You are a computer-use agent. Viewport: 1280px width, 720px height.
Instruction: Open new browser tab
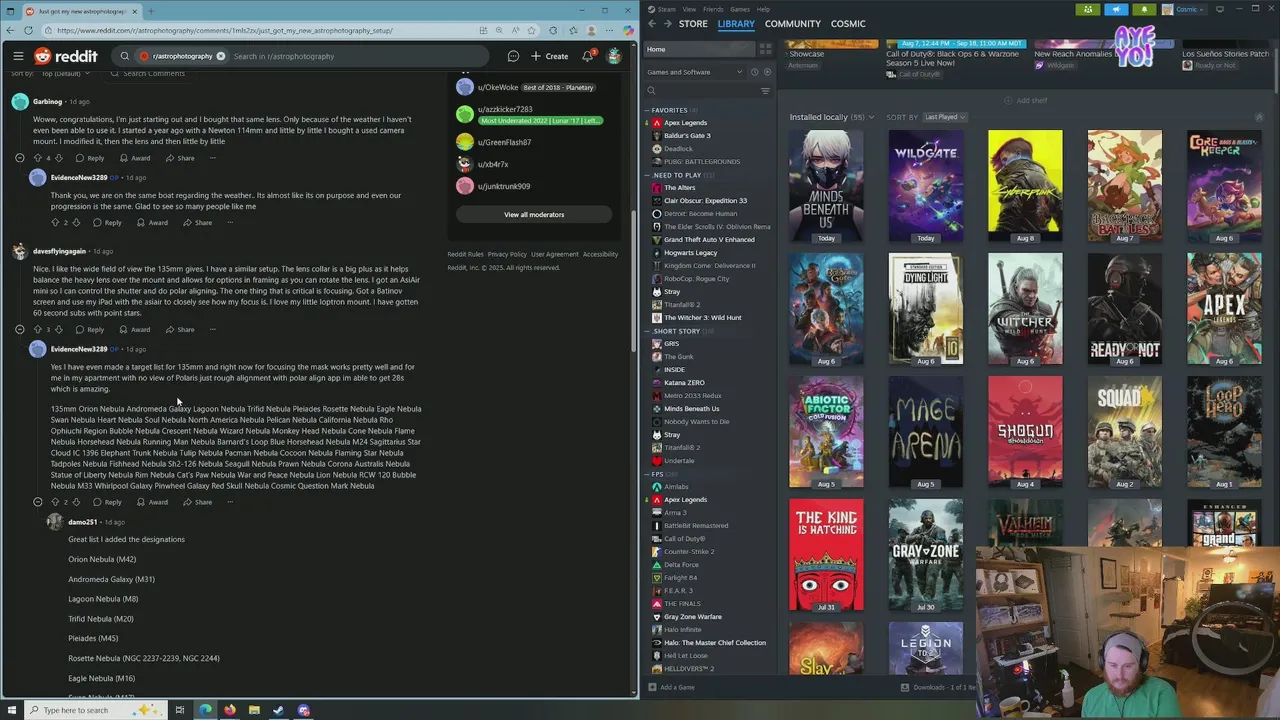tap(151, 11)
